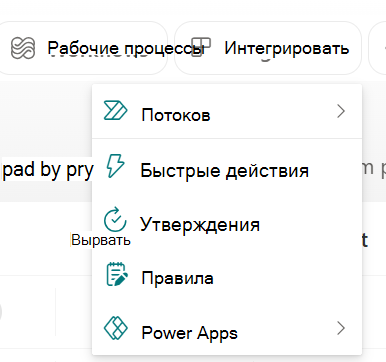Open the Интегрировать menu button
Image resolution: width=386 pixels, height=362 pixels.
click(268, 48)
